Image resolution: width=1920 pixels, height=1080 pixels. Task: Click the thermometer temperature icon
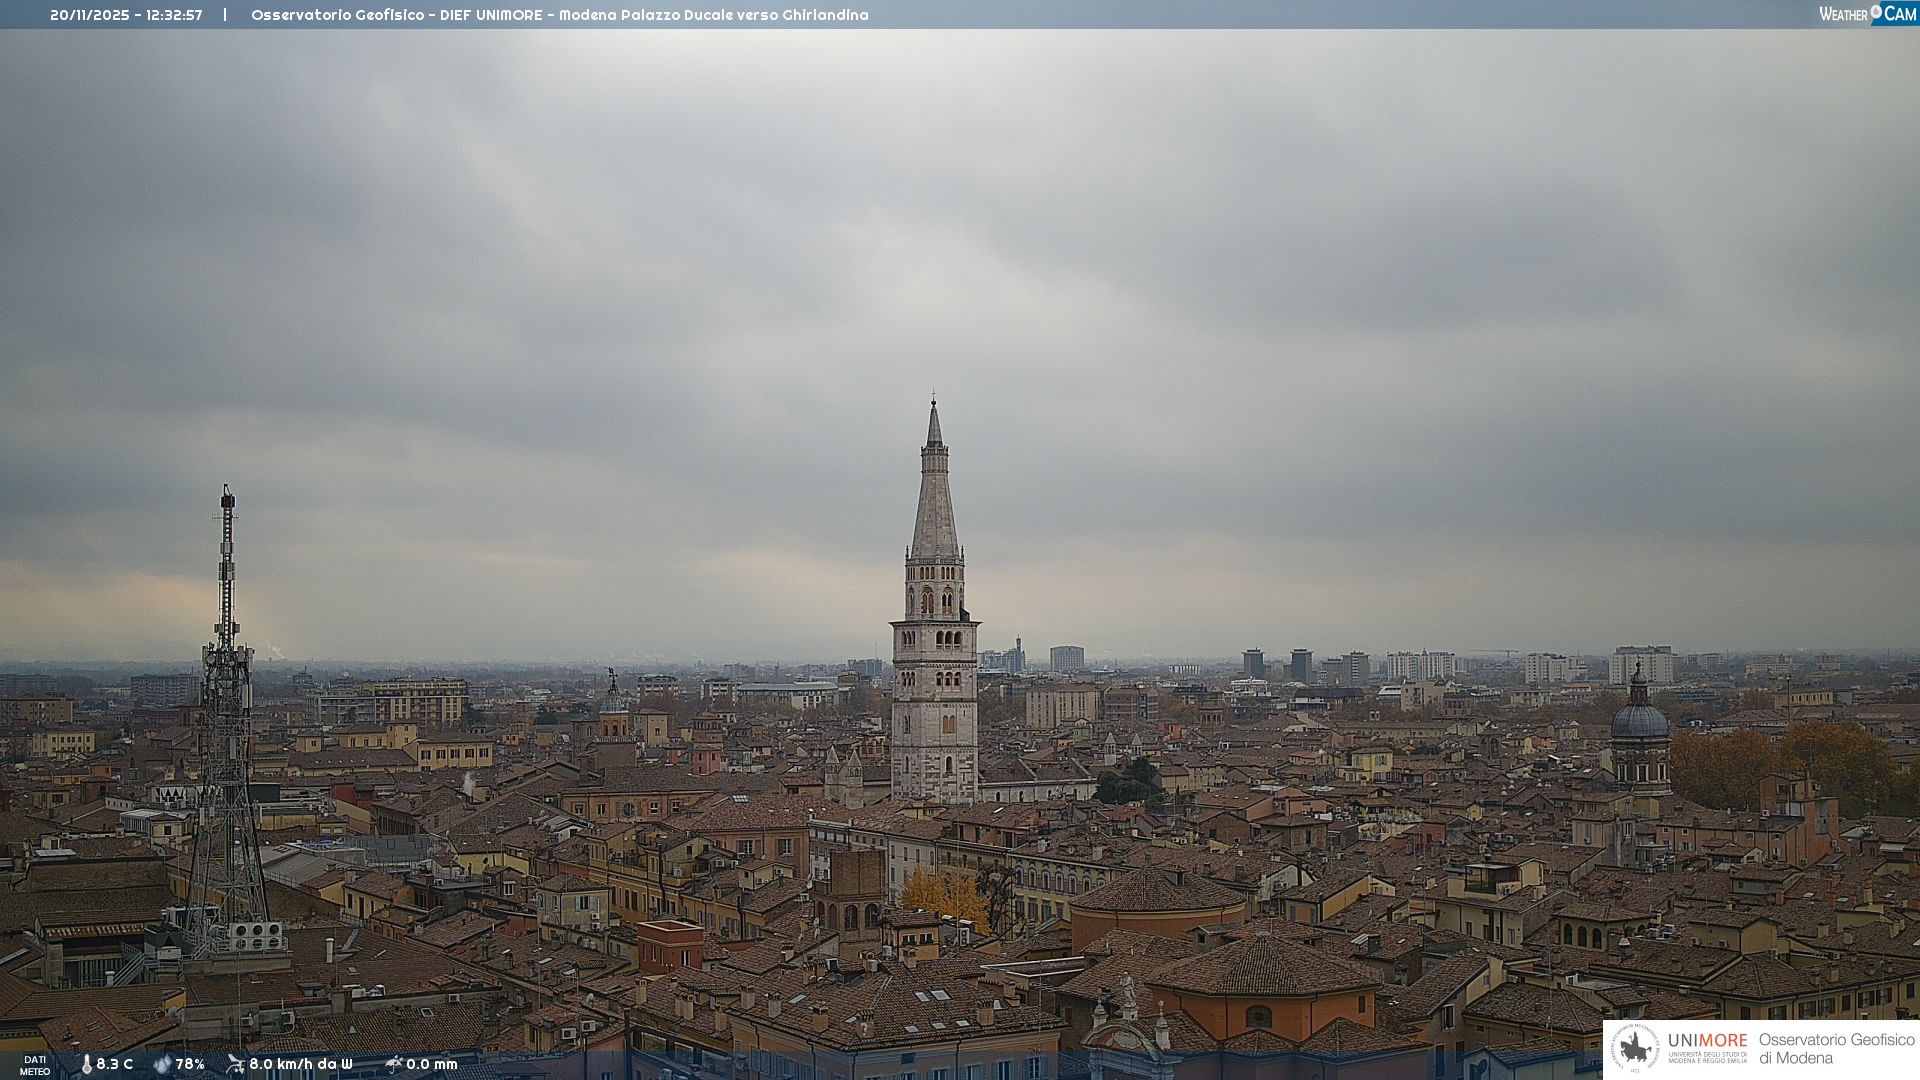coord(86,1064)
